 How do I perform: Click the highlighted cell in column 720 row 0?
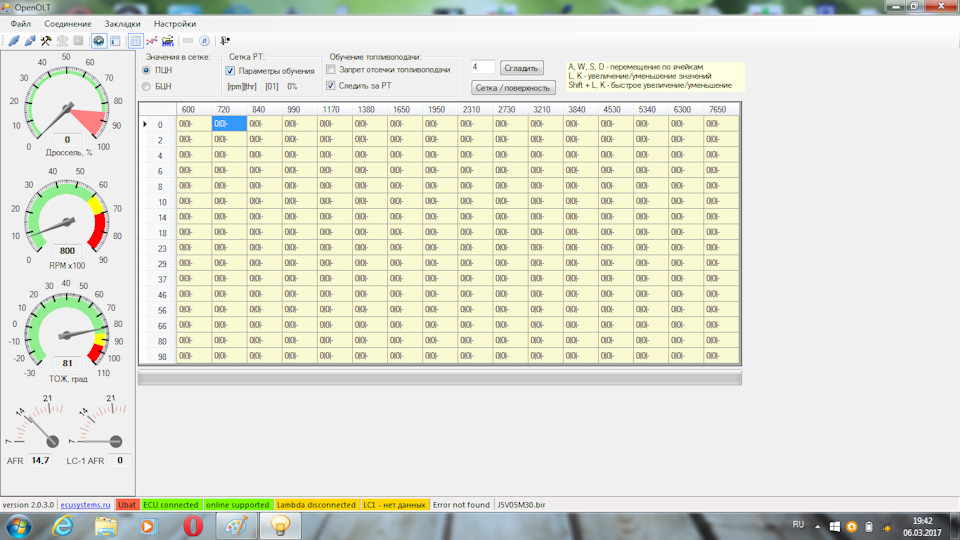(x=230, y=124)
